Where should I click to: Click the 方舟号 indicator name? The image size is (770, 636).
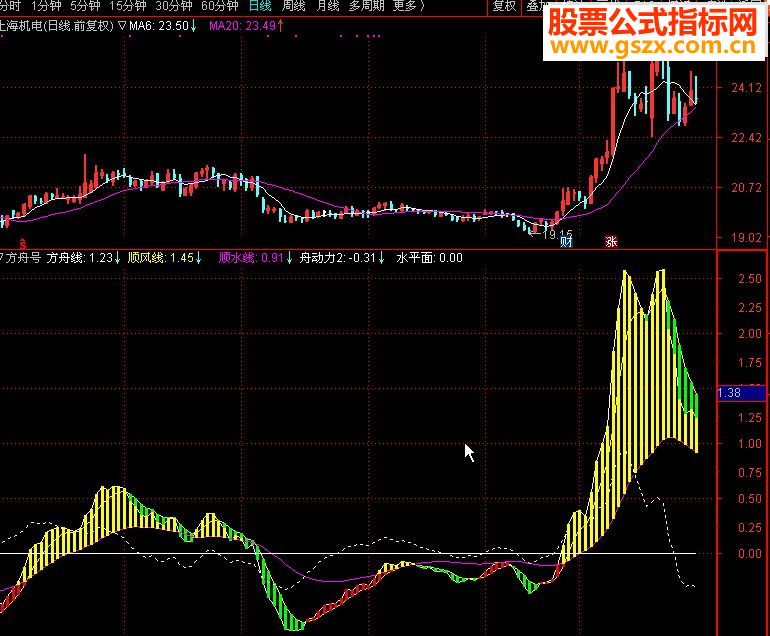pyautogui.click(x=23, y=257)
